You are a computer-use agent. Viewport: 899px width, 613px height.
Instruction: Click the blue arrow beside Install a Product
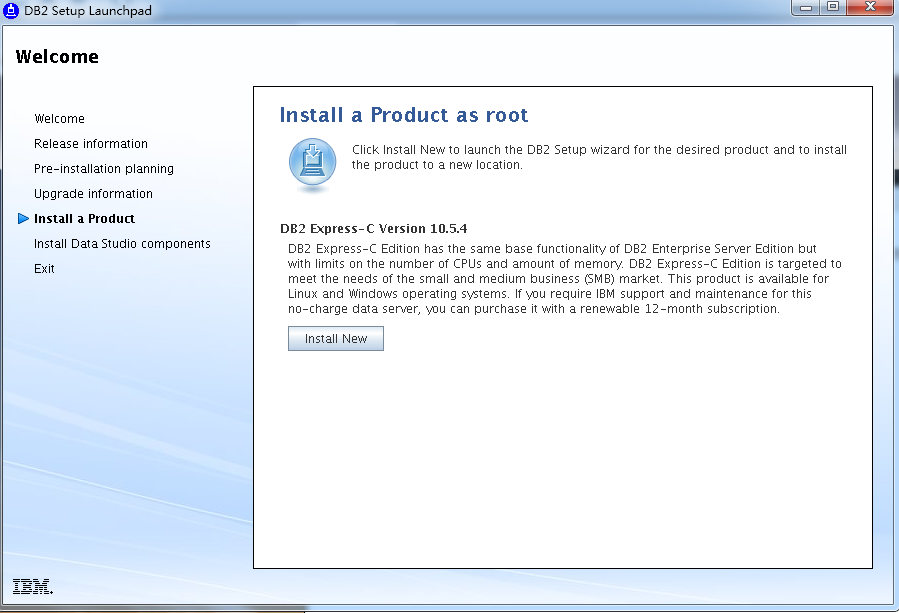point(23,218)
